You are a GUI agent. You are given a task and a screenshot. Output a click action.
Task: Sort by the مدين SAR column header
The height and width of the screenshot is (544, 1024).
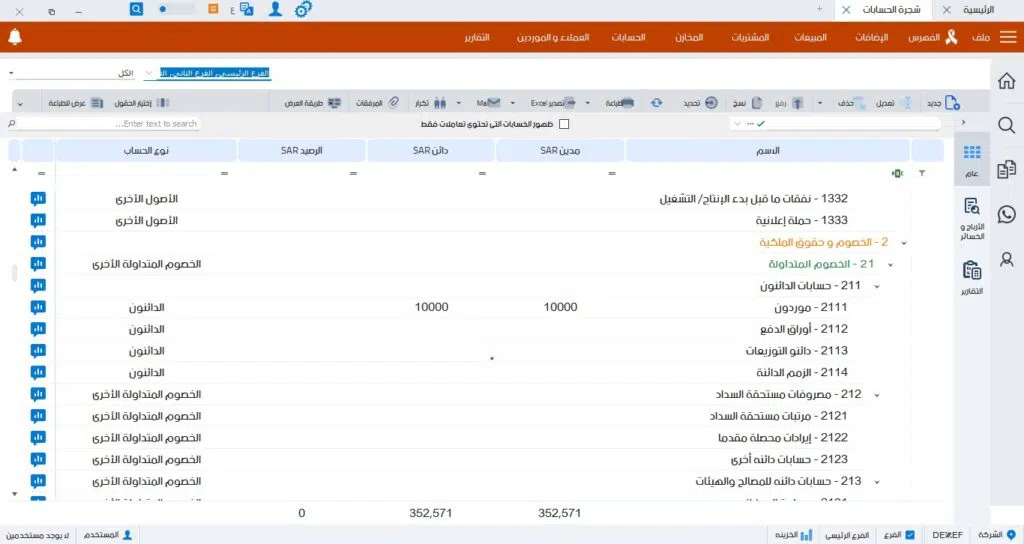pyautogui.click(x=560, y=150)
